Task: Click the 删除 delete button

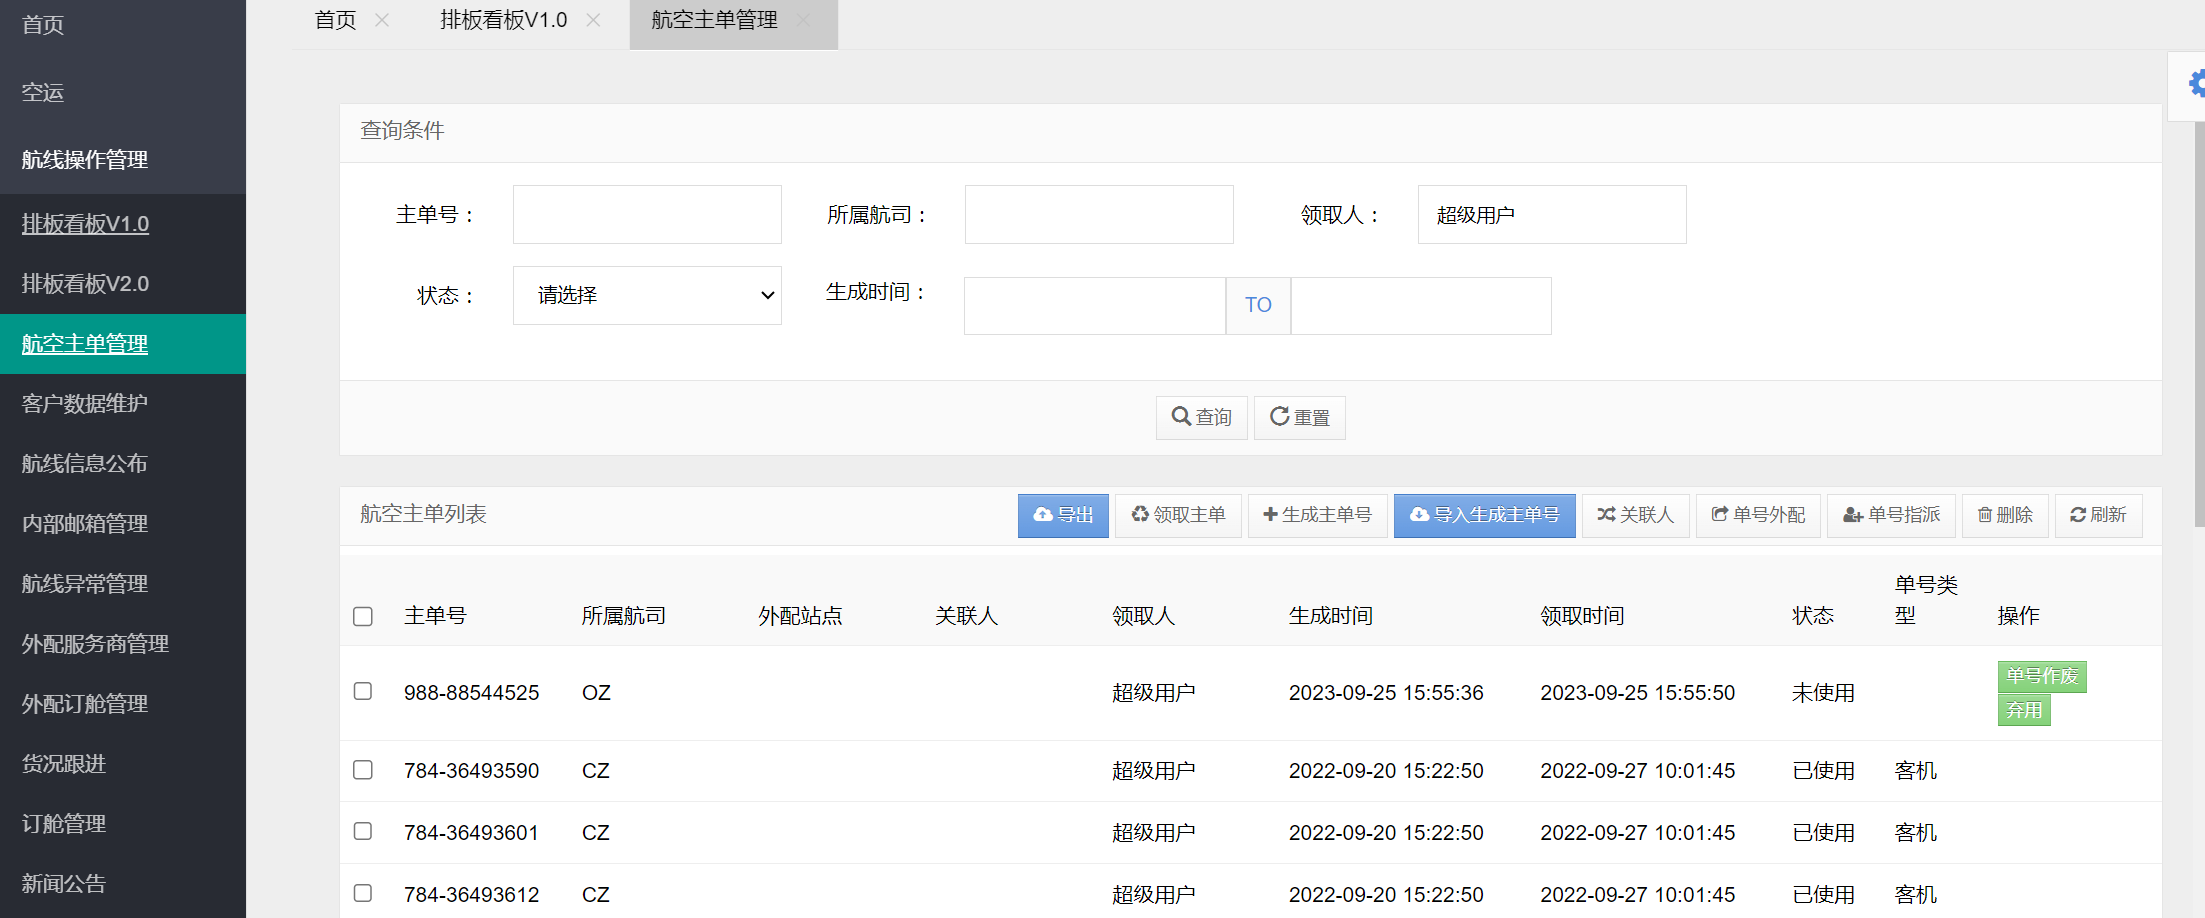Action: pyautogui.click(x=2005, y=515)
